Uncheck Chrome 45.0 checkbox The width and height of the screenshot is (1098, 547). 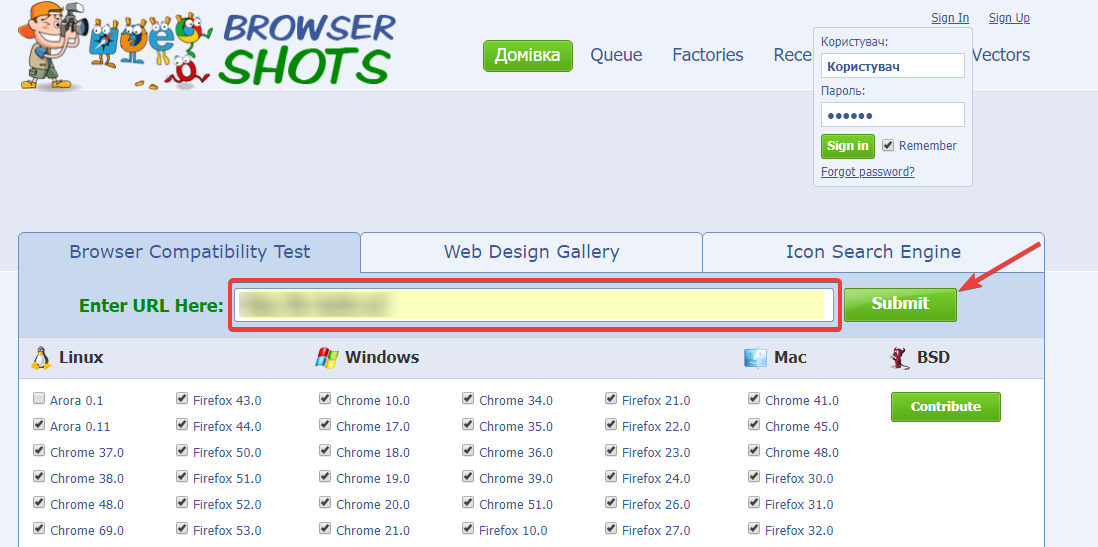754,424
